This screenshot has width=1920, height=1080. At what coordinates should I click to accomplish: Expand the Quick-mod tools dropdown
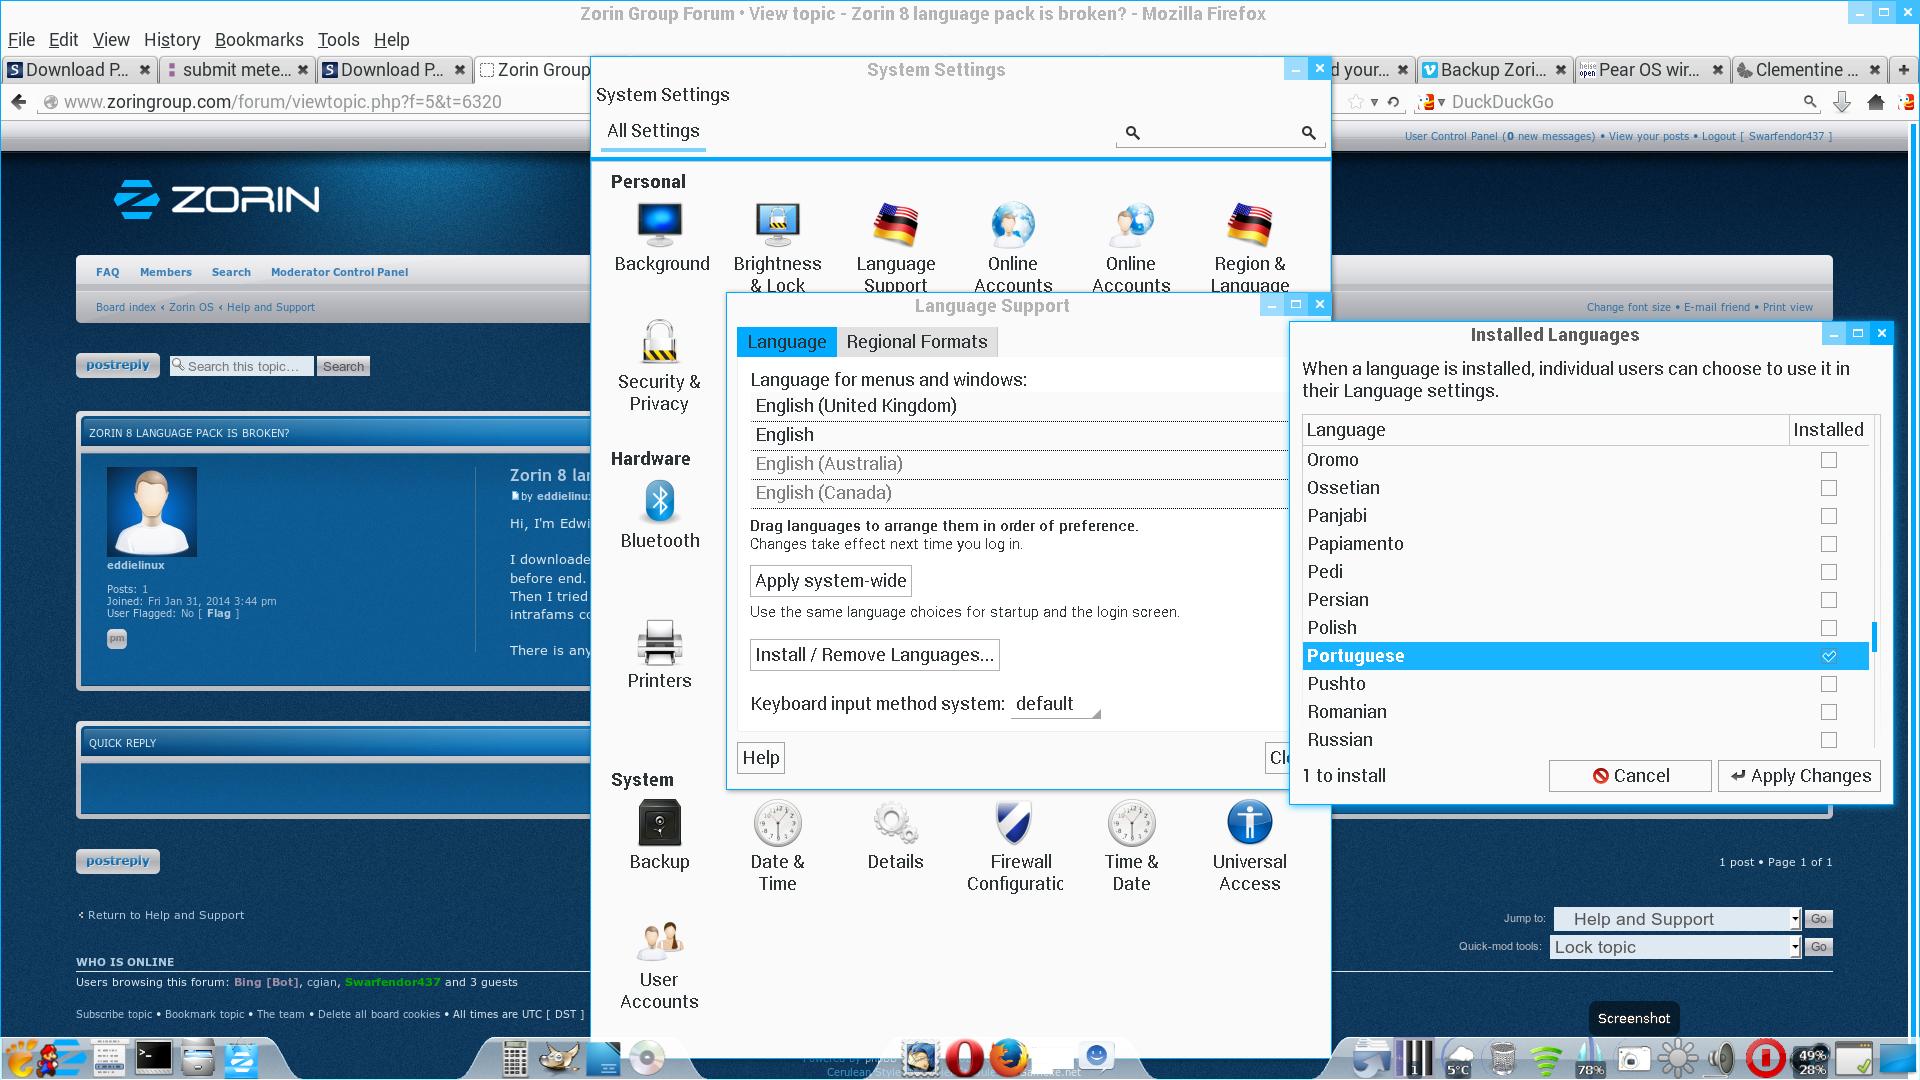pos(1677,947)
